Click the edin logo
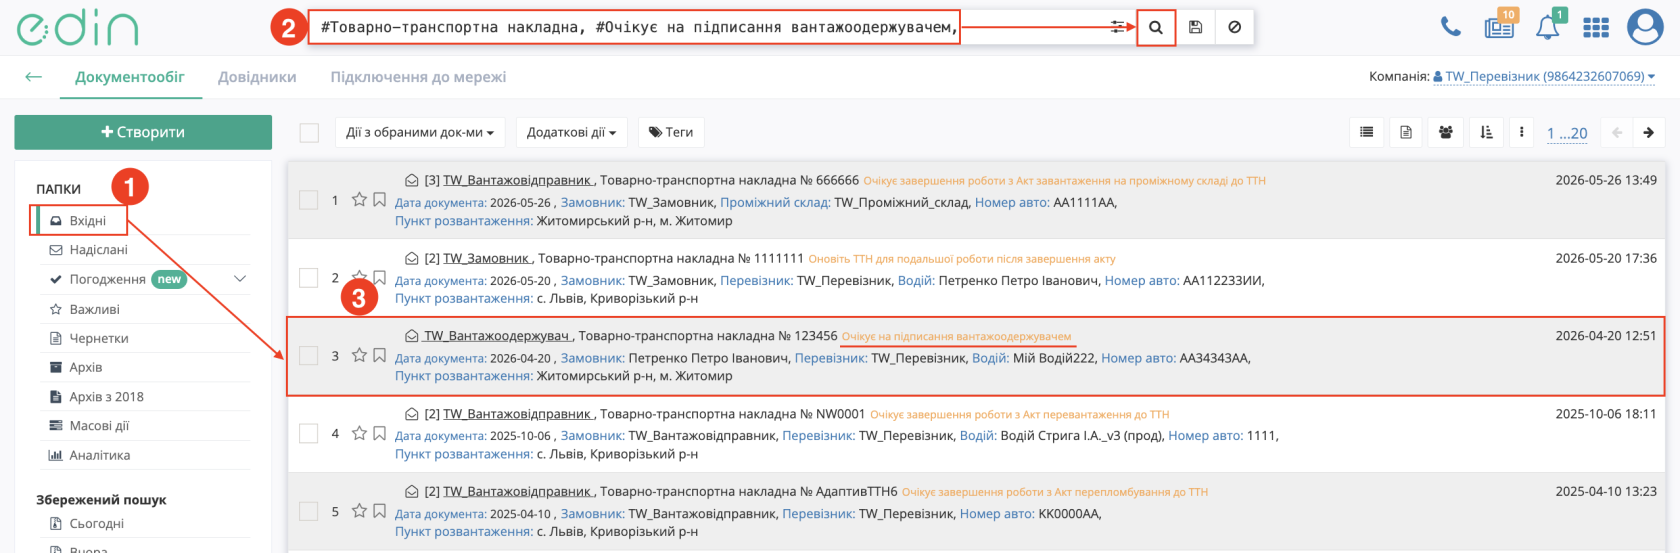This screenshot has height=553, width=1680. coord(77,28)
